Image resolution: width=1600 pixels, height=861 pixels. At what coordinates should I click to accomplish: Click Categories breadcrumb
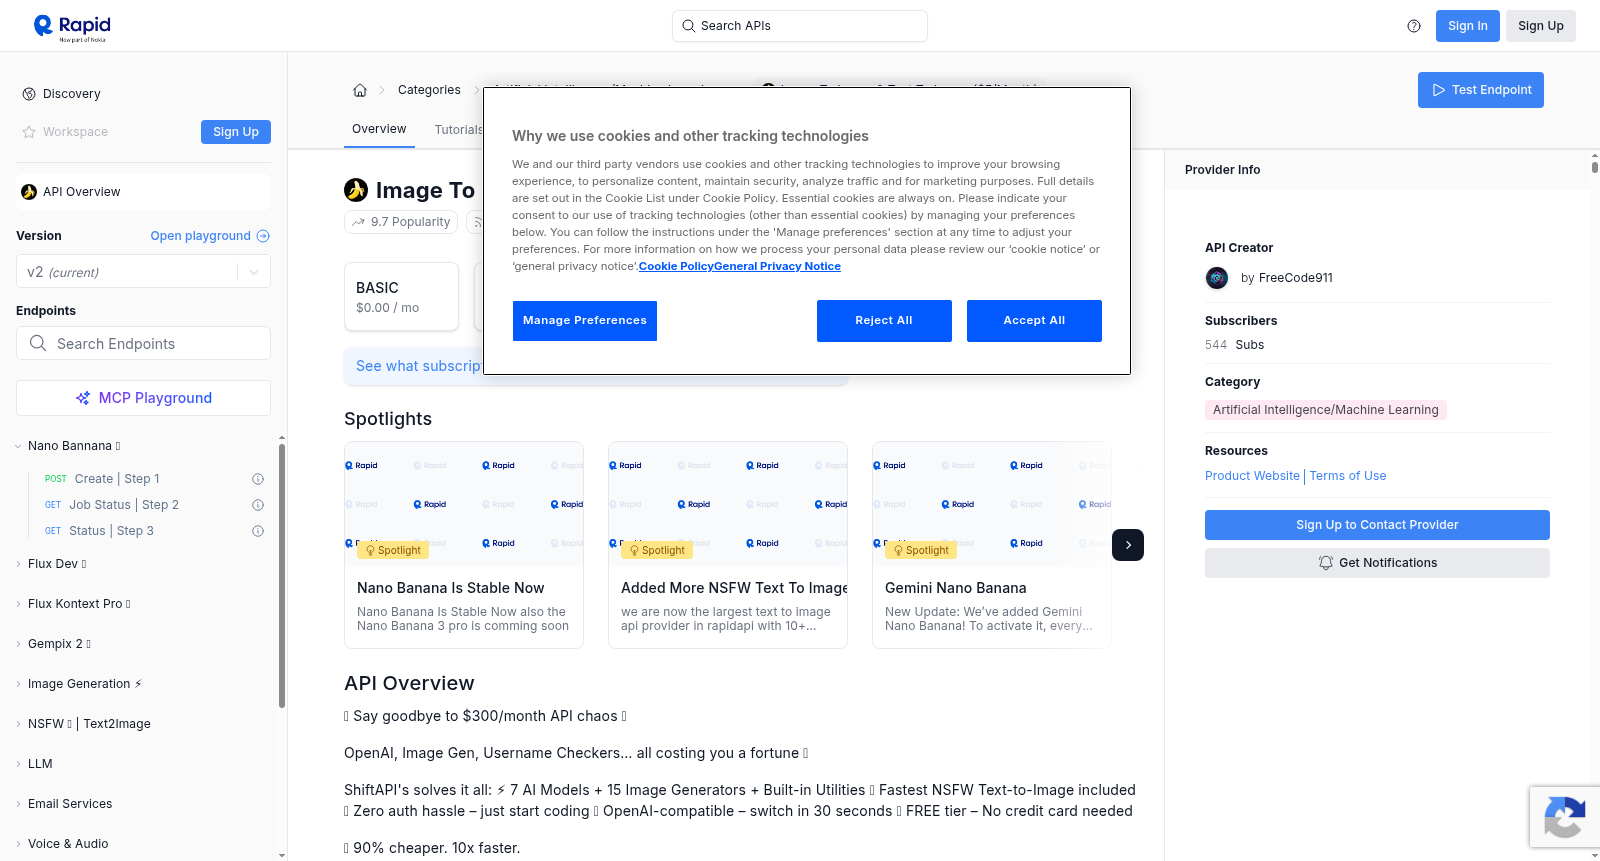coord(429,90)
